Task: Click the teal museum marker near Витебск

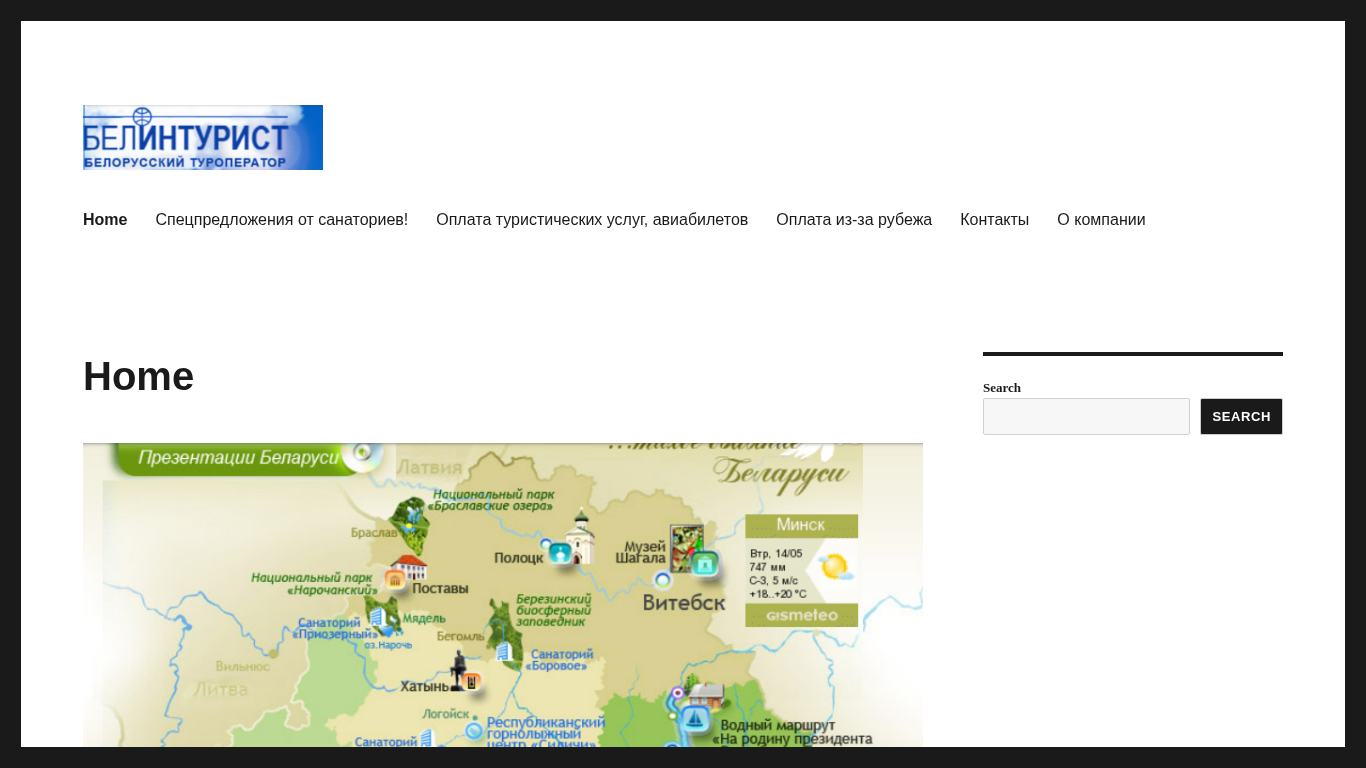Action: pos(705,563)
